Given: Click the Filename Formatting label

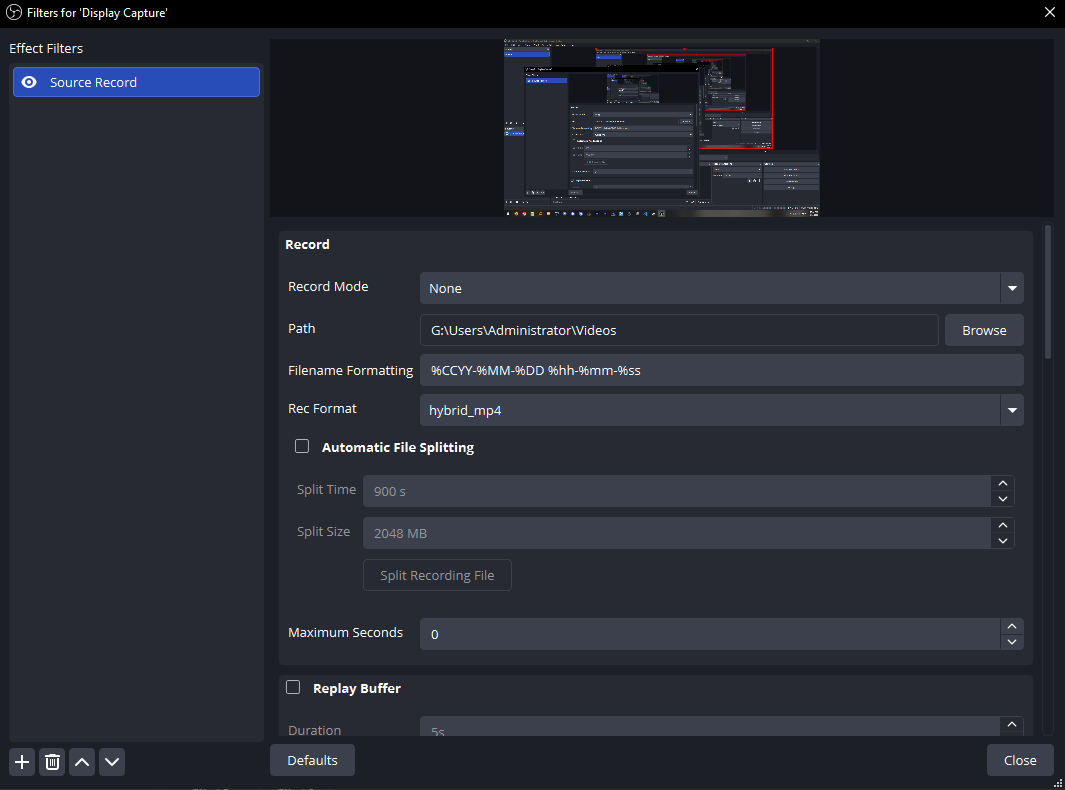Looking at the screenshot, I should click(x=350, y=370).
